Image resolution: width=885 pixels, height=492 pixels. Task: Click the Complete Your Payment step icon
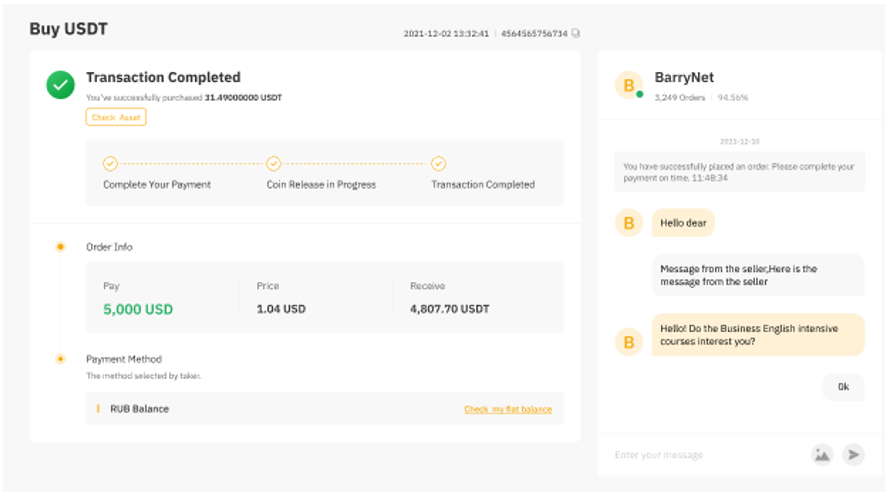pos(110,163)
